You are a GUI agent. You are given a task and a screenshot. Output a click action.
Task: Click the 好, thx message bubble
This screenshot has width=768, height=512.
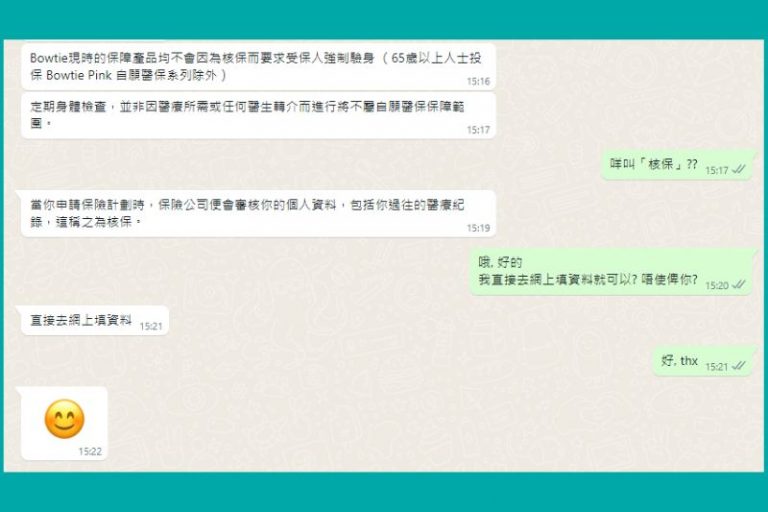702,361
